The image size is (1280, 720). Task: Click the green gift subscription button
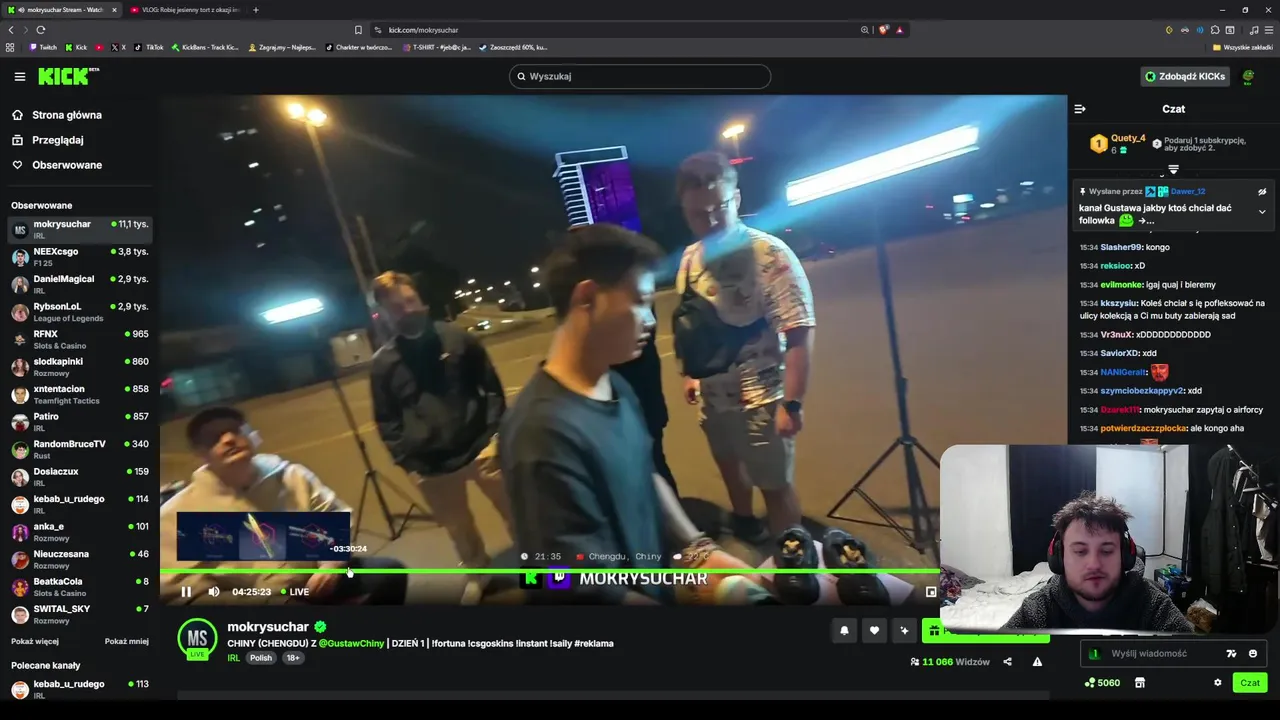[x=985, y=631]
